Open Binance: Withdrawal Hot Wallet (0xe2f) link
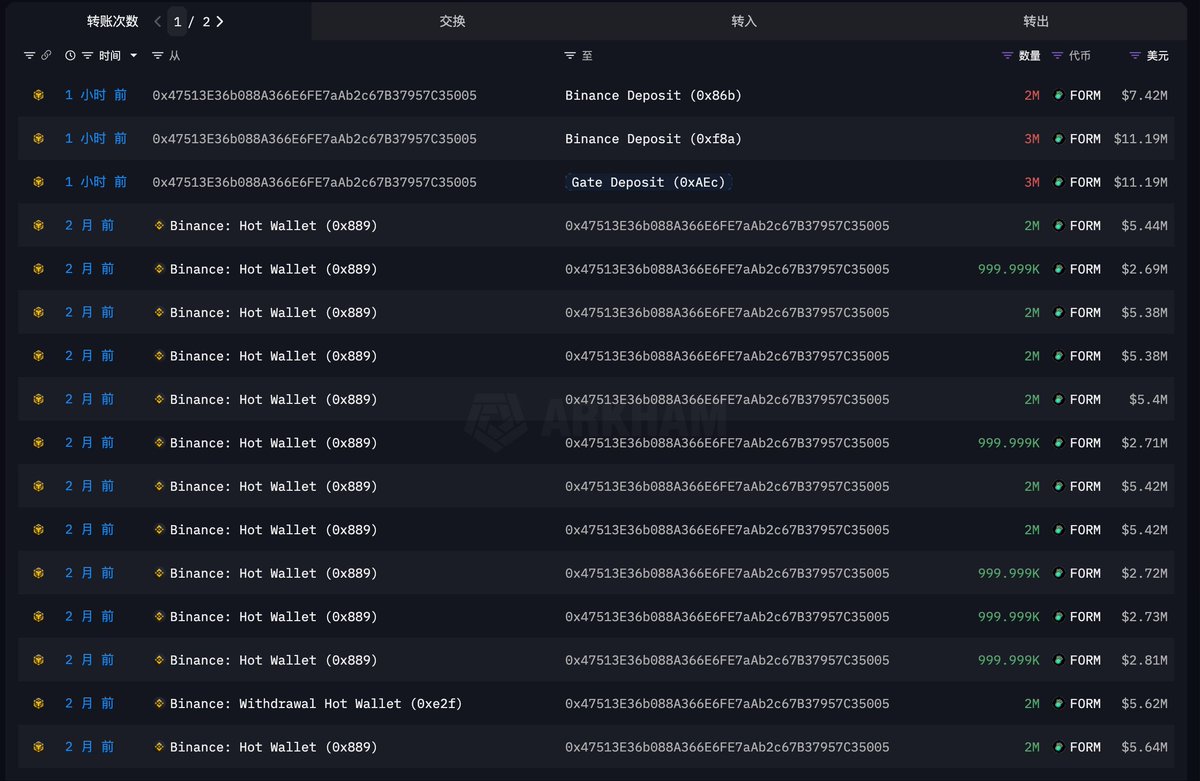The width and height of the screenshot is (1200, 781). pyautogui.click(x=316, y=704)
